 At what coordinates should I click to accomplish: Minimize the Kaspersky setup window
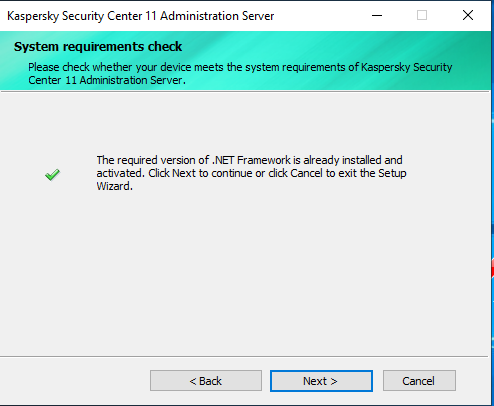click(377, 15)
